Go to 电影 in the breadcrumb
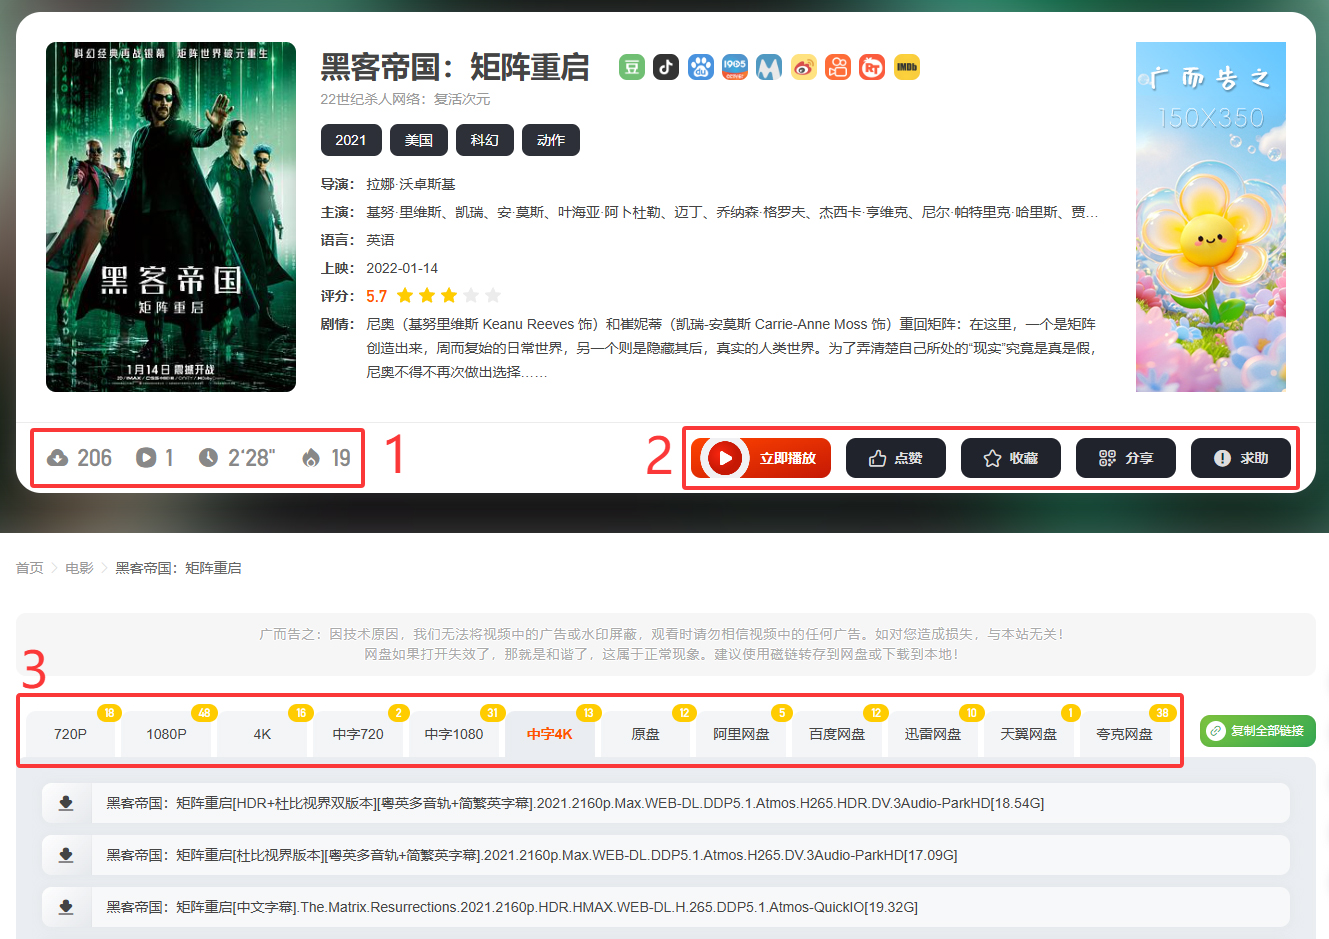The height and width of the screenshot is (939, 1329). click(79, 568)
